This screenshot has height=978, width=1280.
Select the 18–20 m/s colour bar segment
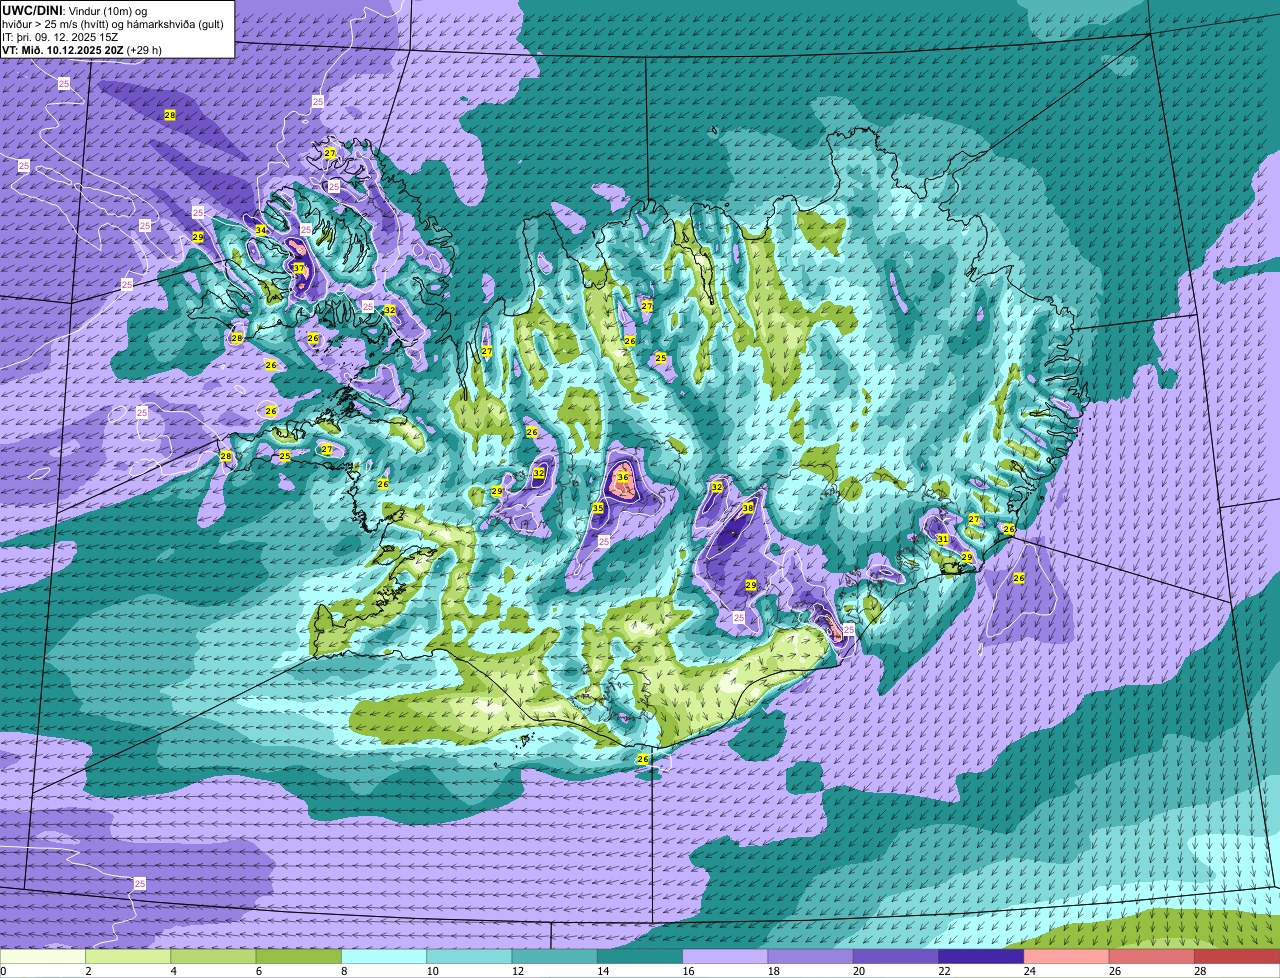point(810,957)
